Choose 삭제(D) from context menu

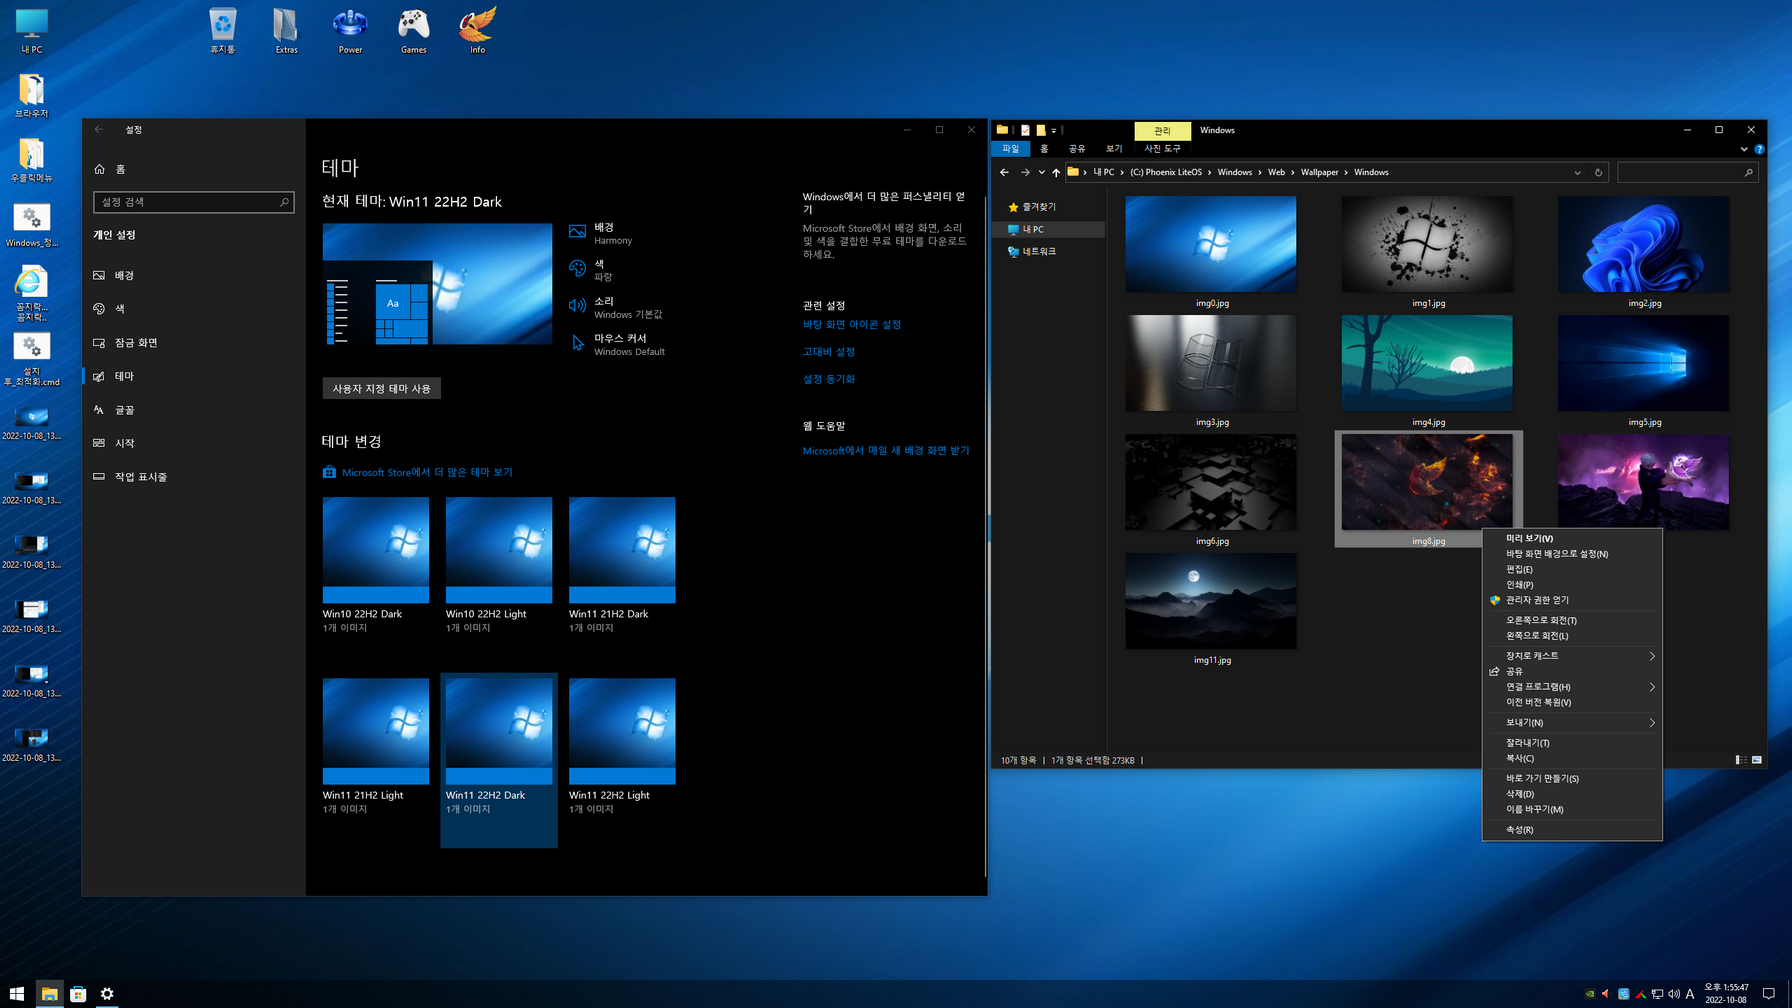click(1572, 794)
